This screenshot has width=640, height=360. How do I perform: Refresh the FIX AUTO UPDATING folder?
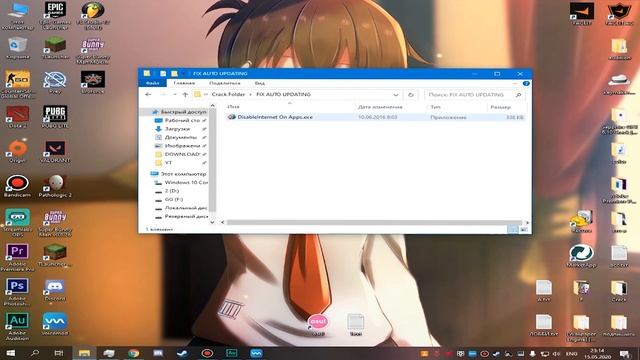pyautogui.click(x=411, y=95)
